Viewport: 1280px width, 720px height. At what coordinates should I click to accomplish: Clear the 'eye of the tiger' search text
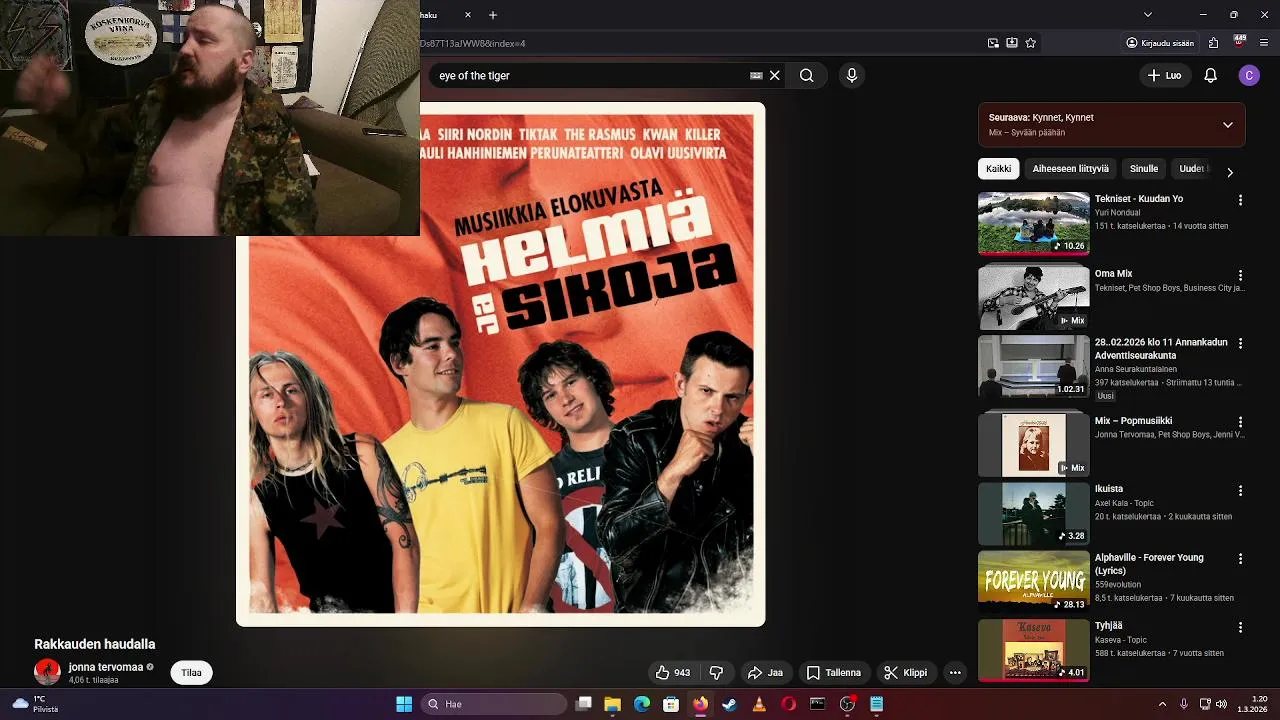pyautogui.click(x=775, y=75)
